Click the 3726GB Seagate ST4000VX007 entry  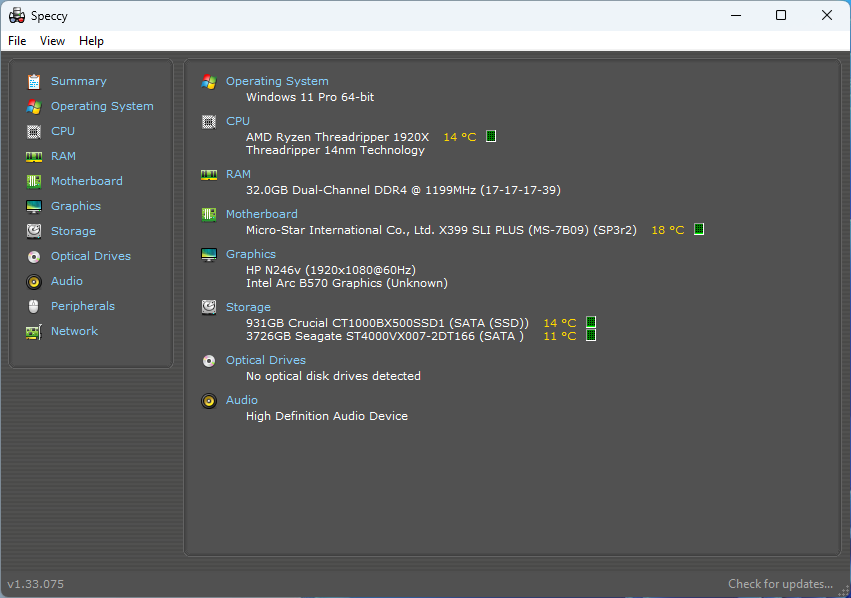[385, 336]
